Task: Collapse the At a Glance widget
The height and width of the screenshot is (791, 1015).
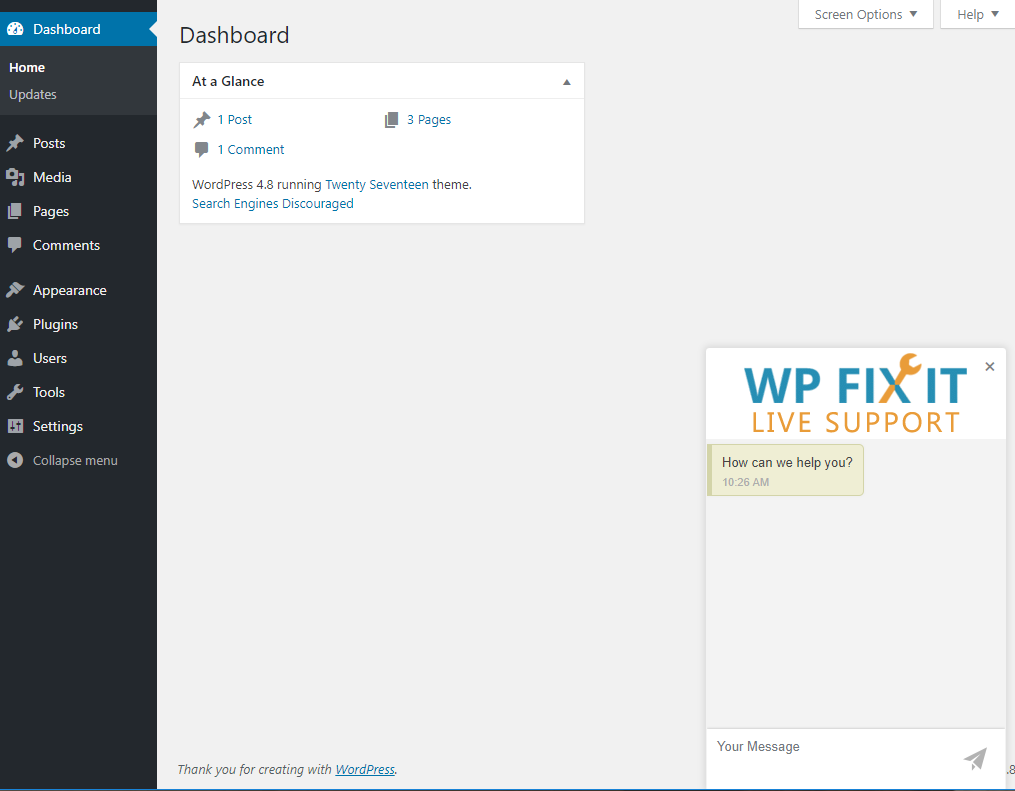Action: pyautogui.click(x=566, y=82)
